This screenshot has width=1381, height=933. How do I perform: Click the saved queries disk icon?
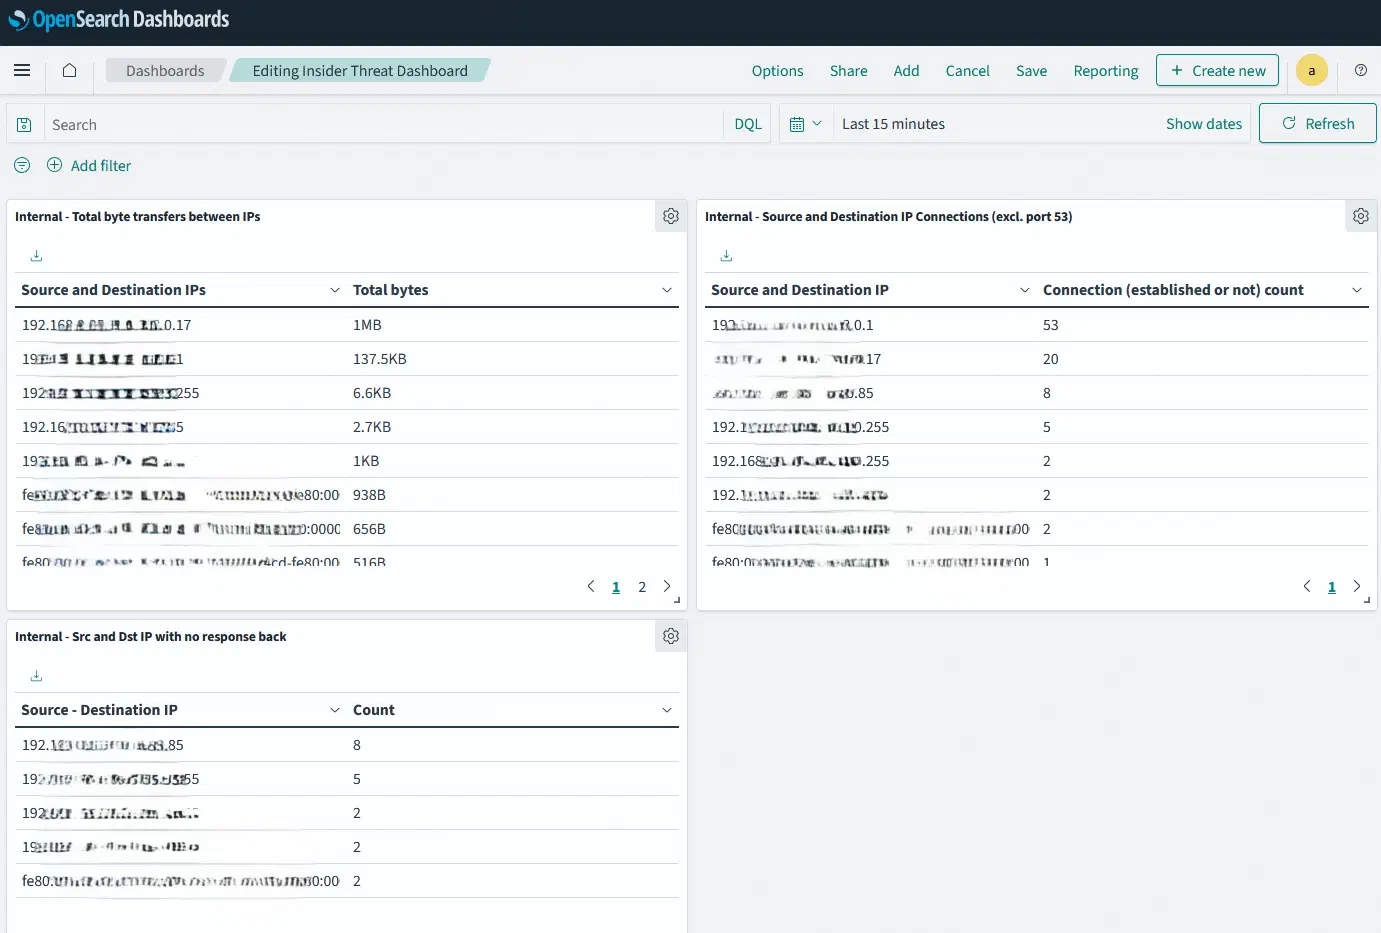click(25, 124)
